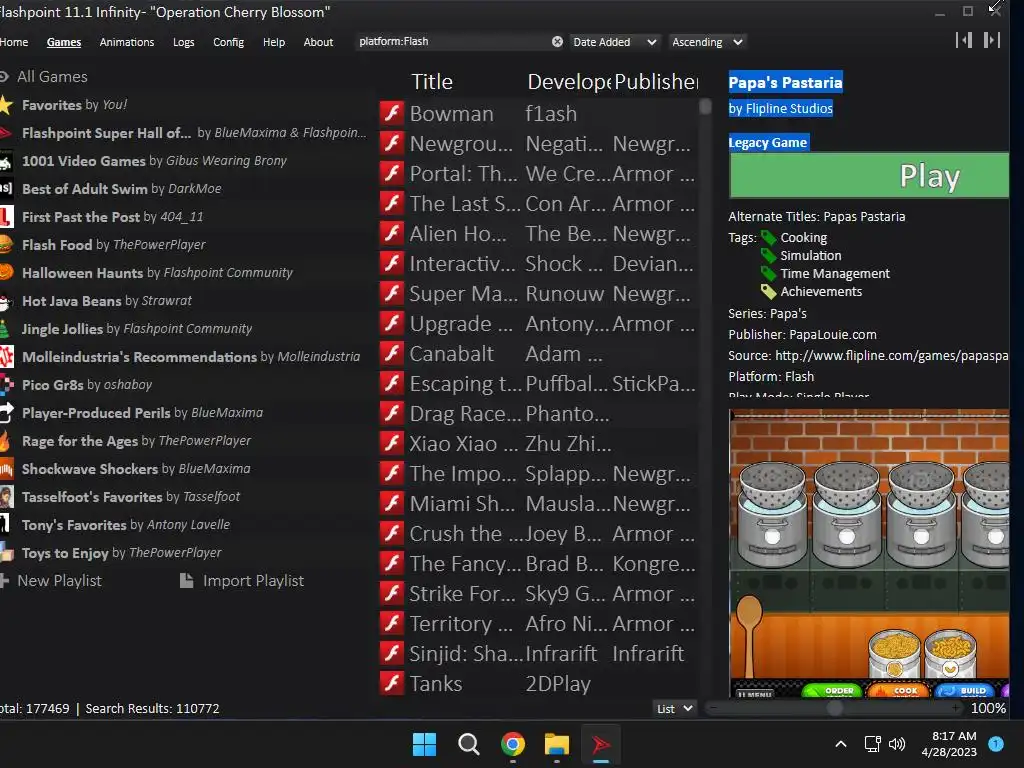Click the Flash Food burger playlist icon
The image size is (1024, 768).
[6, 245]
